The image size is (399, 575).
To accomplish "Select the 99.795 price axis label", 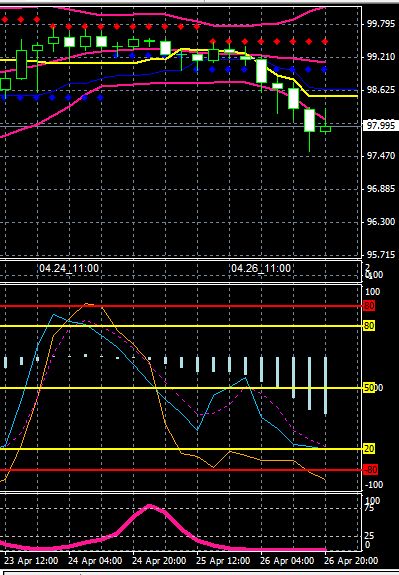I will point(381,25).
